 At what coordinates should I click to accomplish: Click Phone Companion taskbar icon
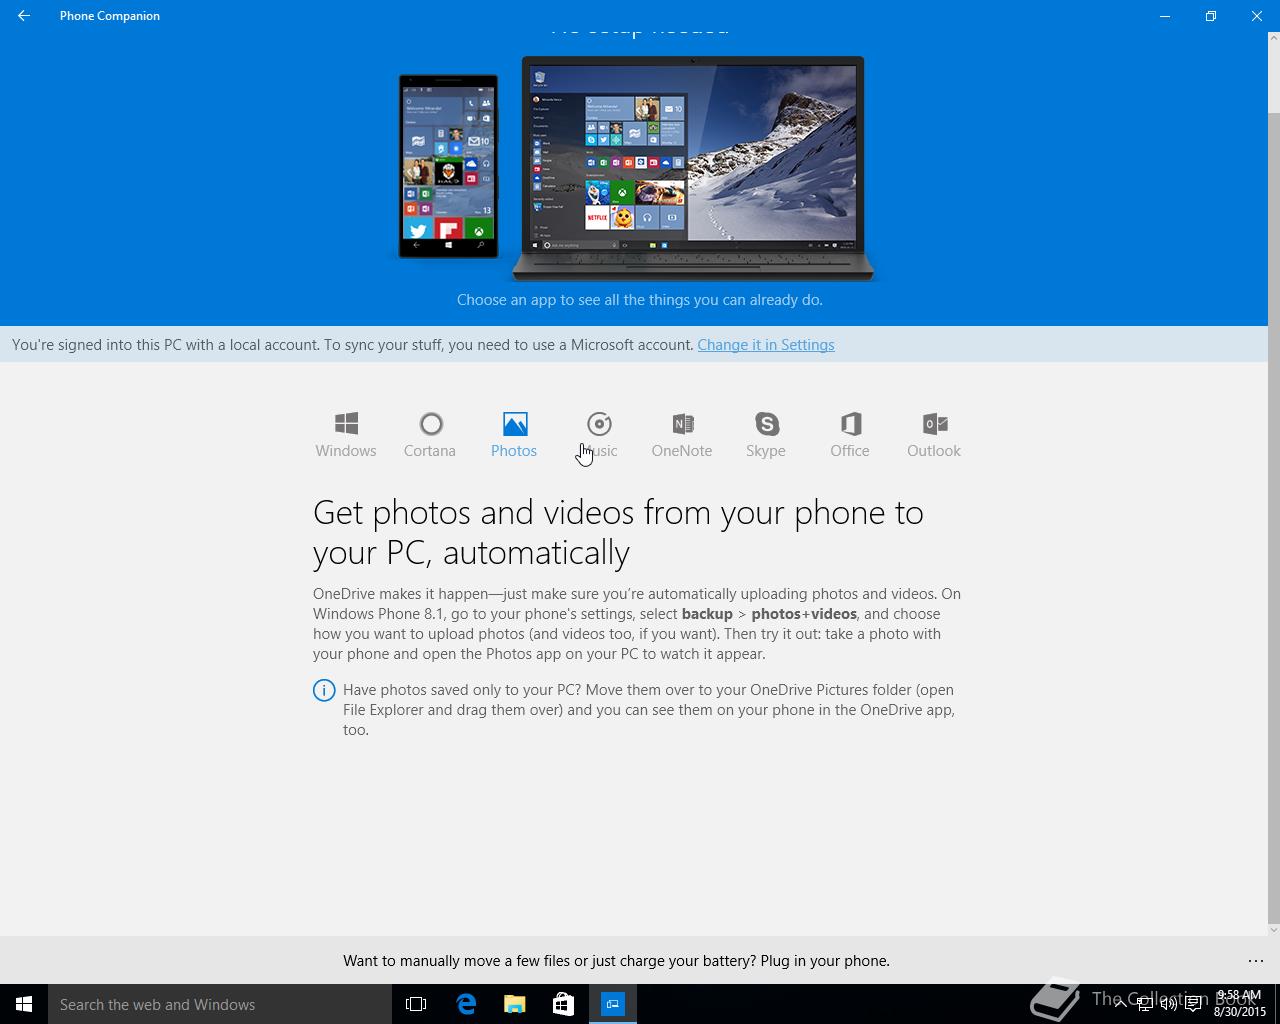coord(613,1004)
